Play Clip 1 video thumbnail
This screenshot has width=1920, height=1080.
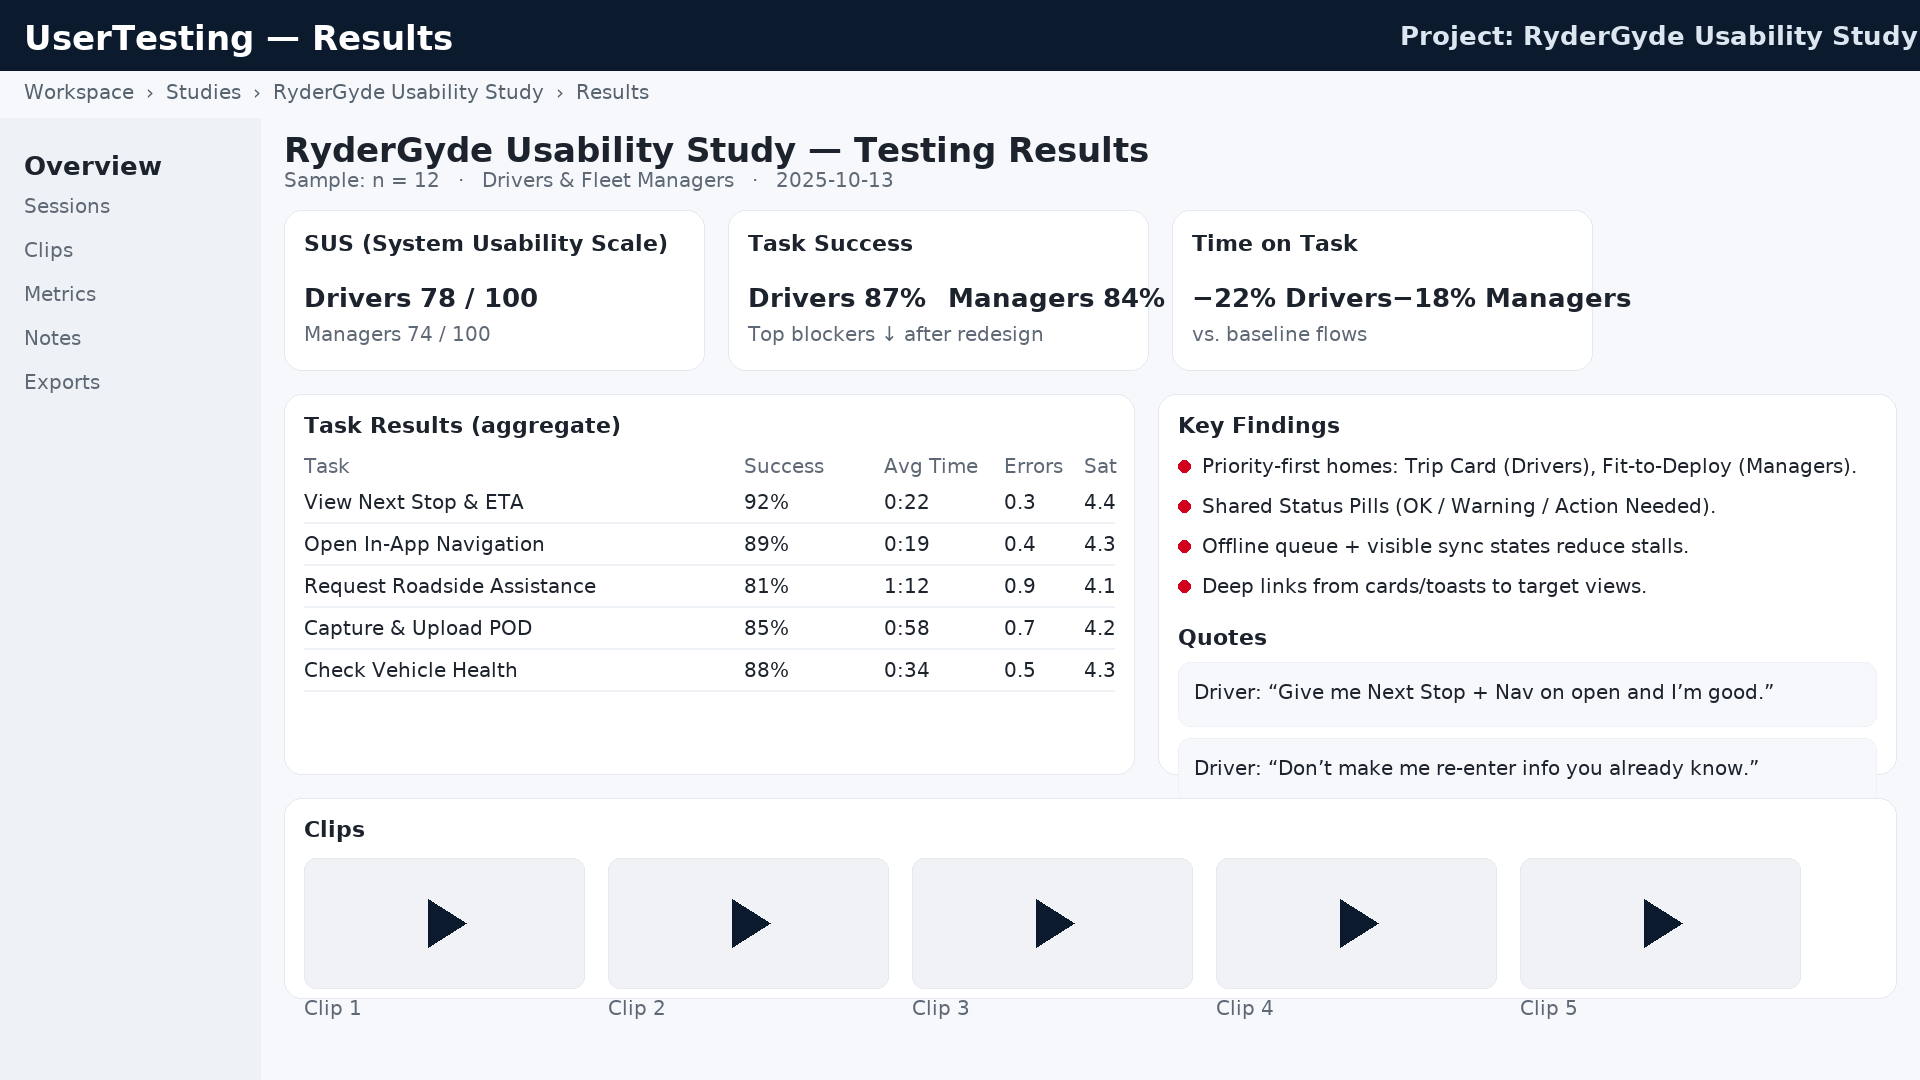pos(444,923)
